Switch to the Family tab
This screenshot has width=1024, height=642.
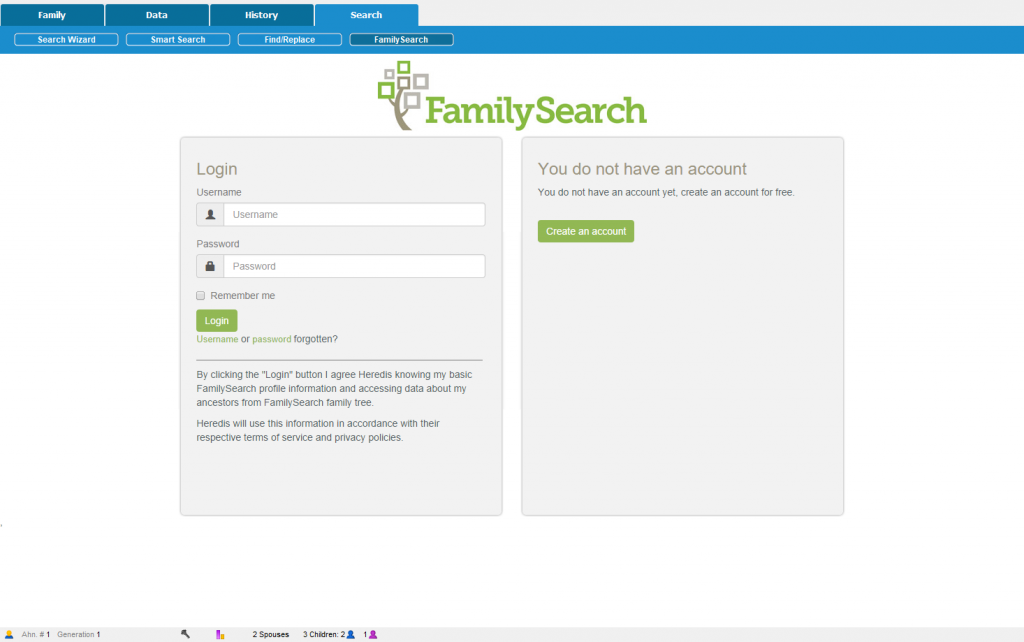[51, 14]
